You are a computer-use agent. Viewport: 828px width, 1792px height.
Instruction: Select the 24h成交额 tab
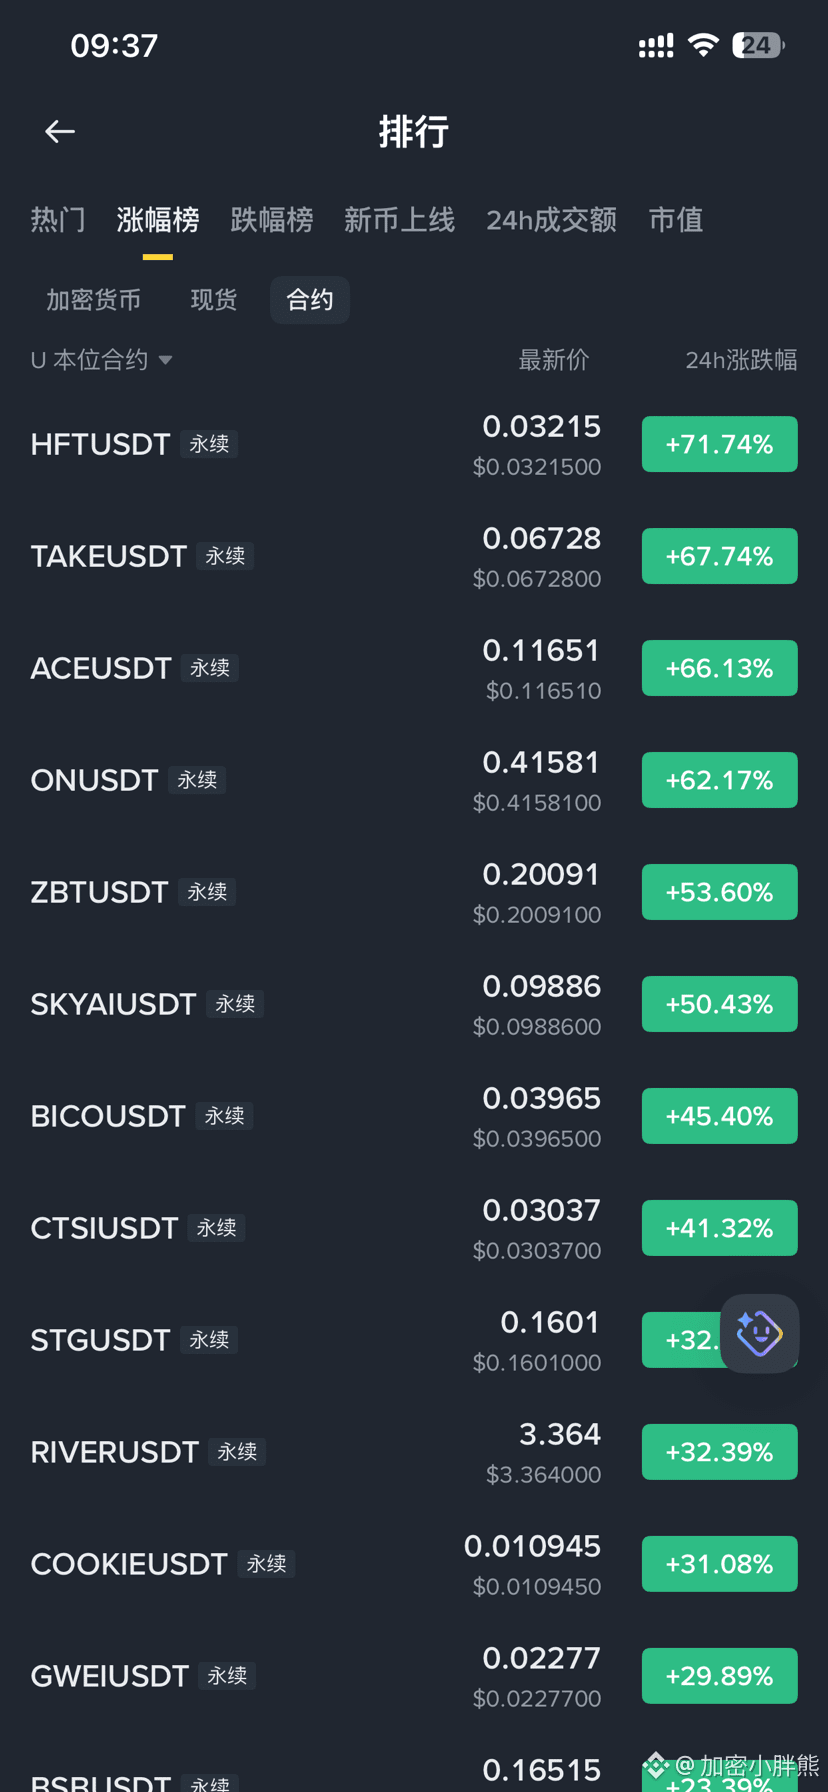(x=552, y=220)
